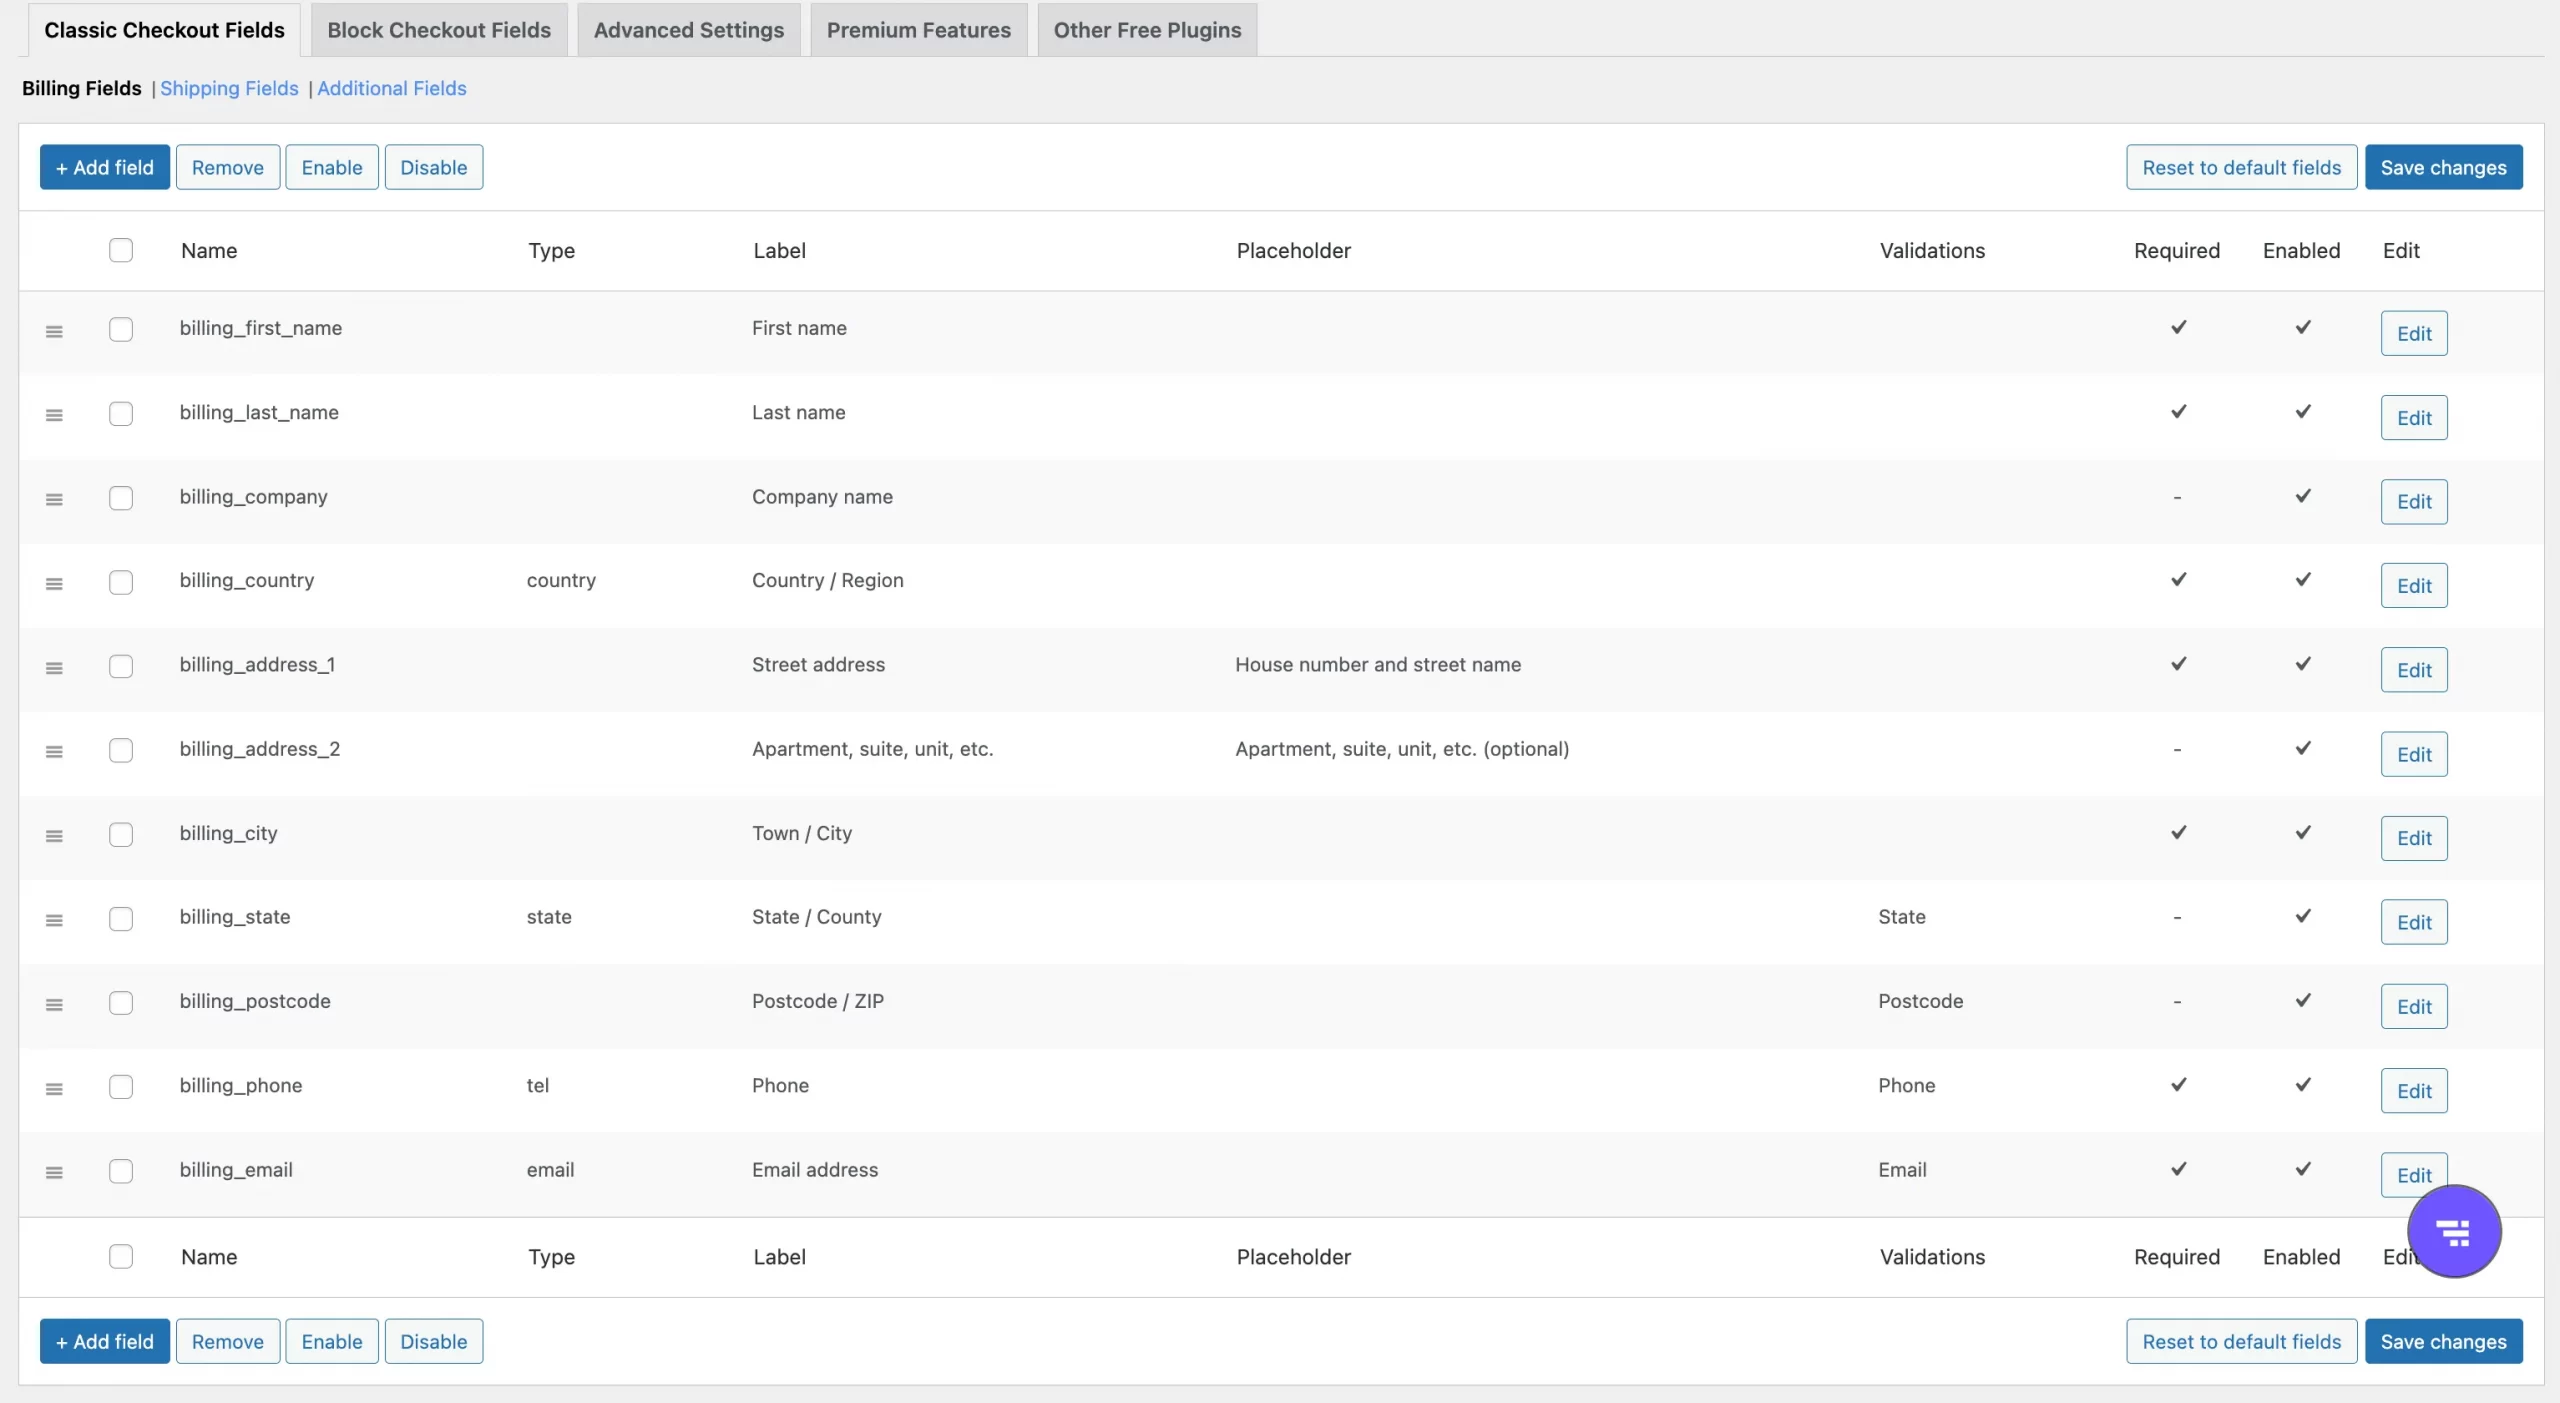This screenshot has width=2560, height=1403.
Task: Go to Additional Fields section
Action: pyautogui.click(x=391, y=88)
